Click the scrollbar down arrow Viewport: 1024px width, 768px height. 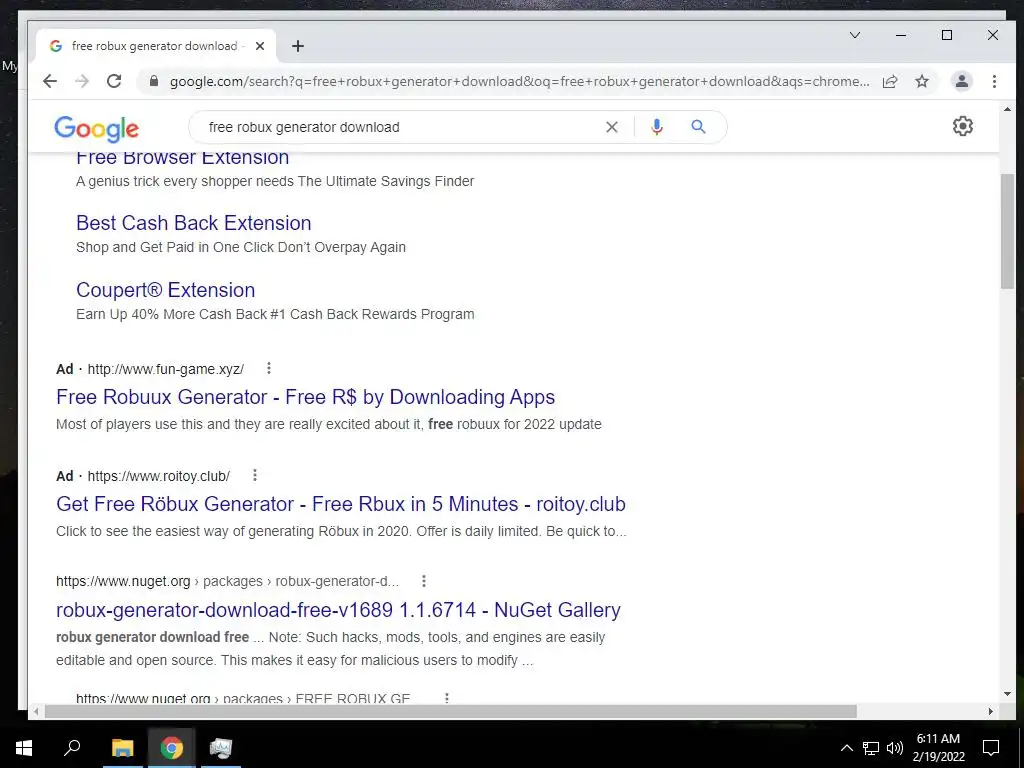pos(1007,694)
